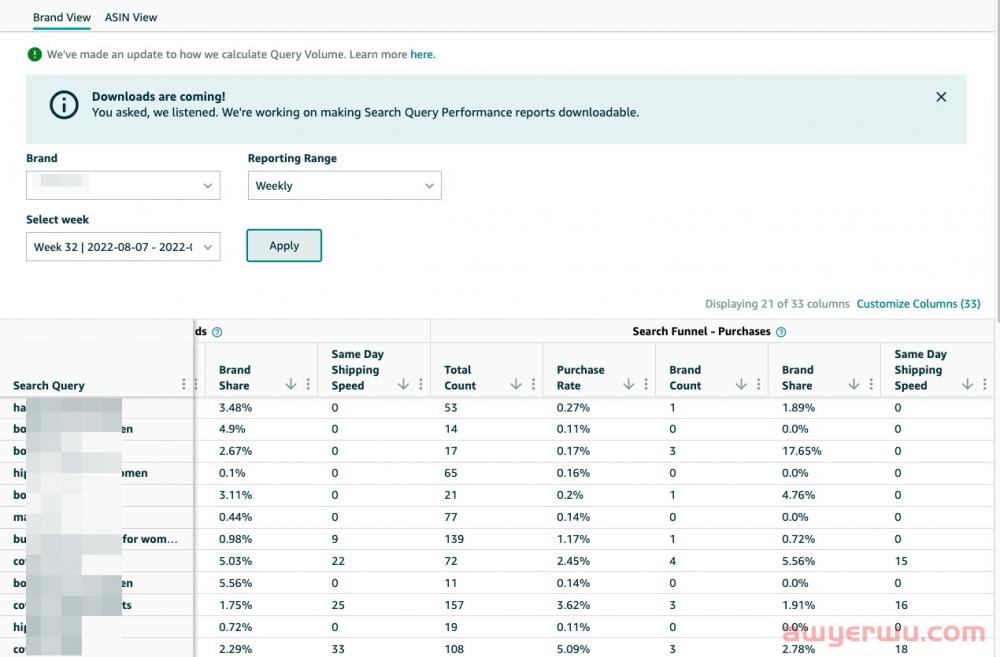Click the Search Query column menu dots

click(x=183, y=385)
